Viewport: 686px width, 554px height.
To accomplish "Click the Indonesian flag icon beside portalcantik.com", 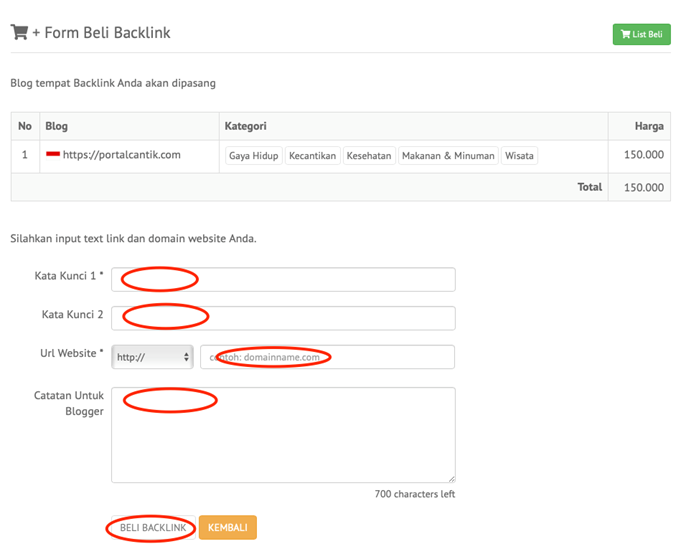I will point(53,155).
